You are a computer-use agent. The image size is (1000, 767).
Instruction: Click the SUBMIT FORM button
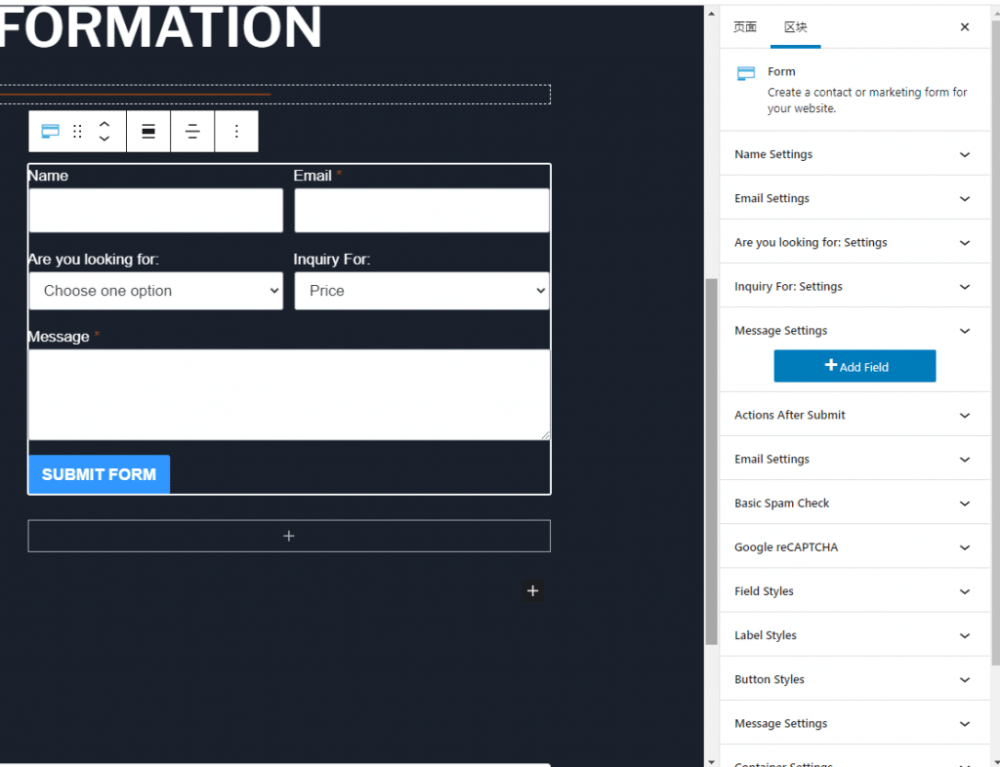pos(99,475)
